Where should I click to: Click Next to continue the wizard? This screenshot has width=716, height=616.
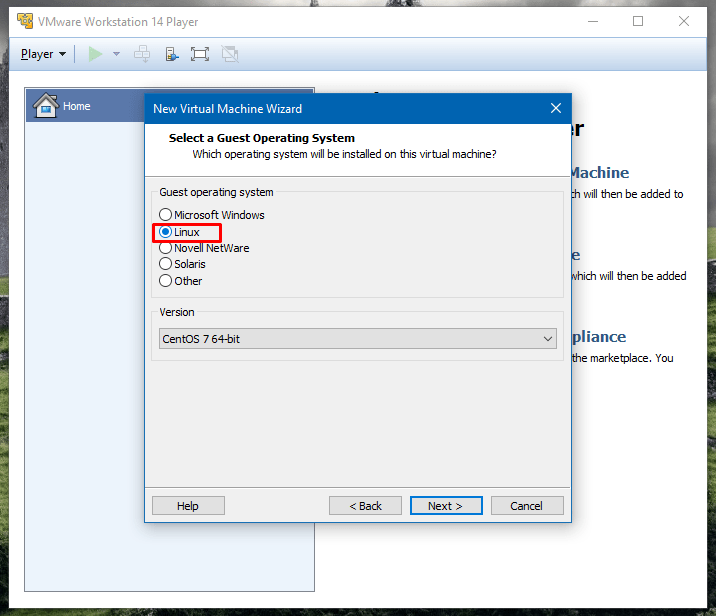(x=446, y=506)
